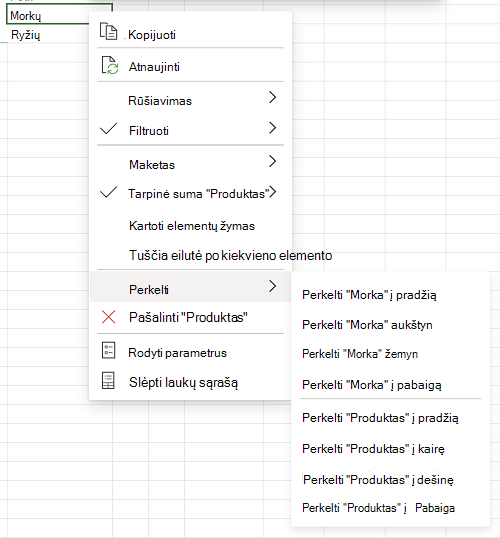Open the Maketas menu item
This screenshot has width=500, height=538.
(190, 163)
